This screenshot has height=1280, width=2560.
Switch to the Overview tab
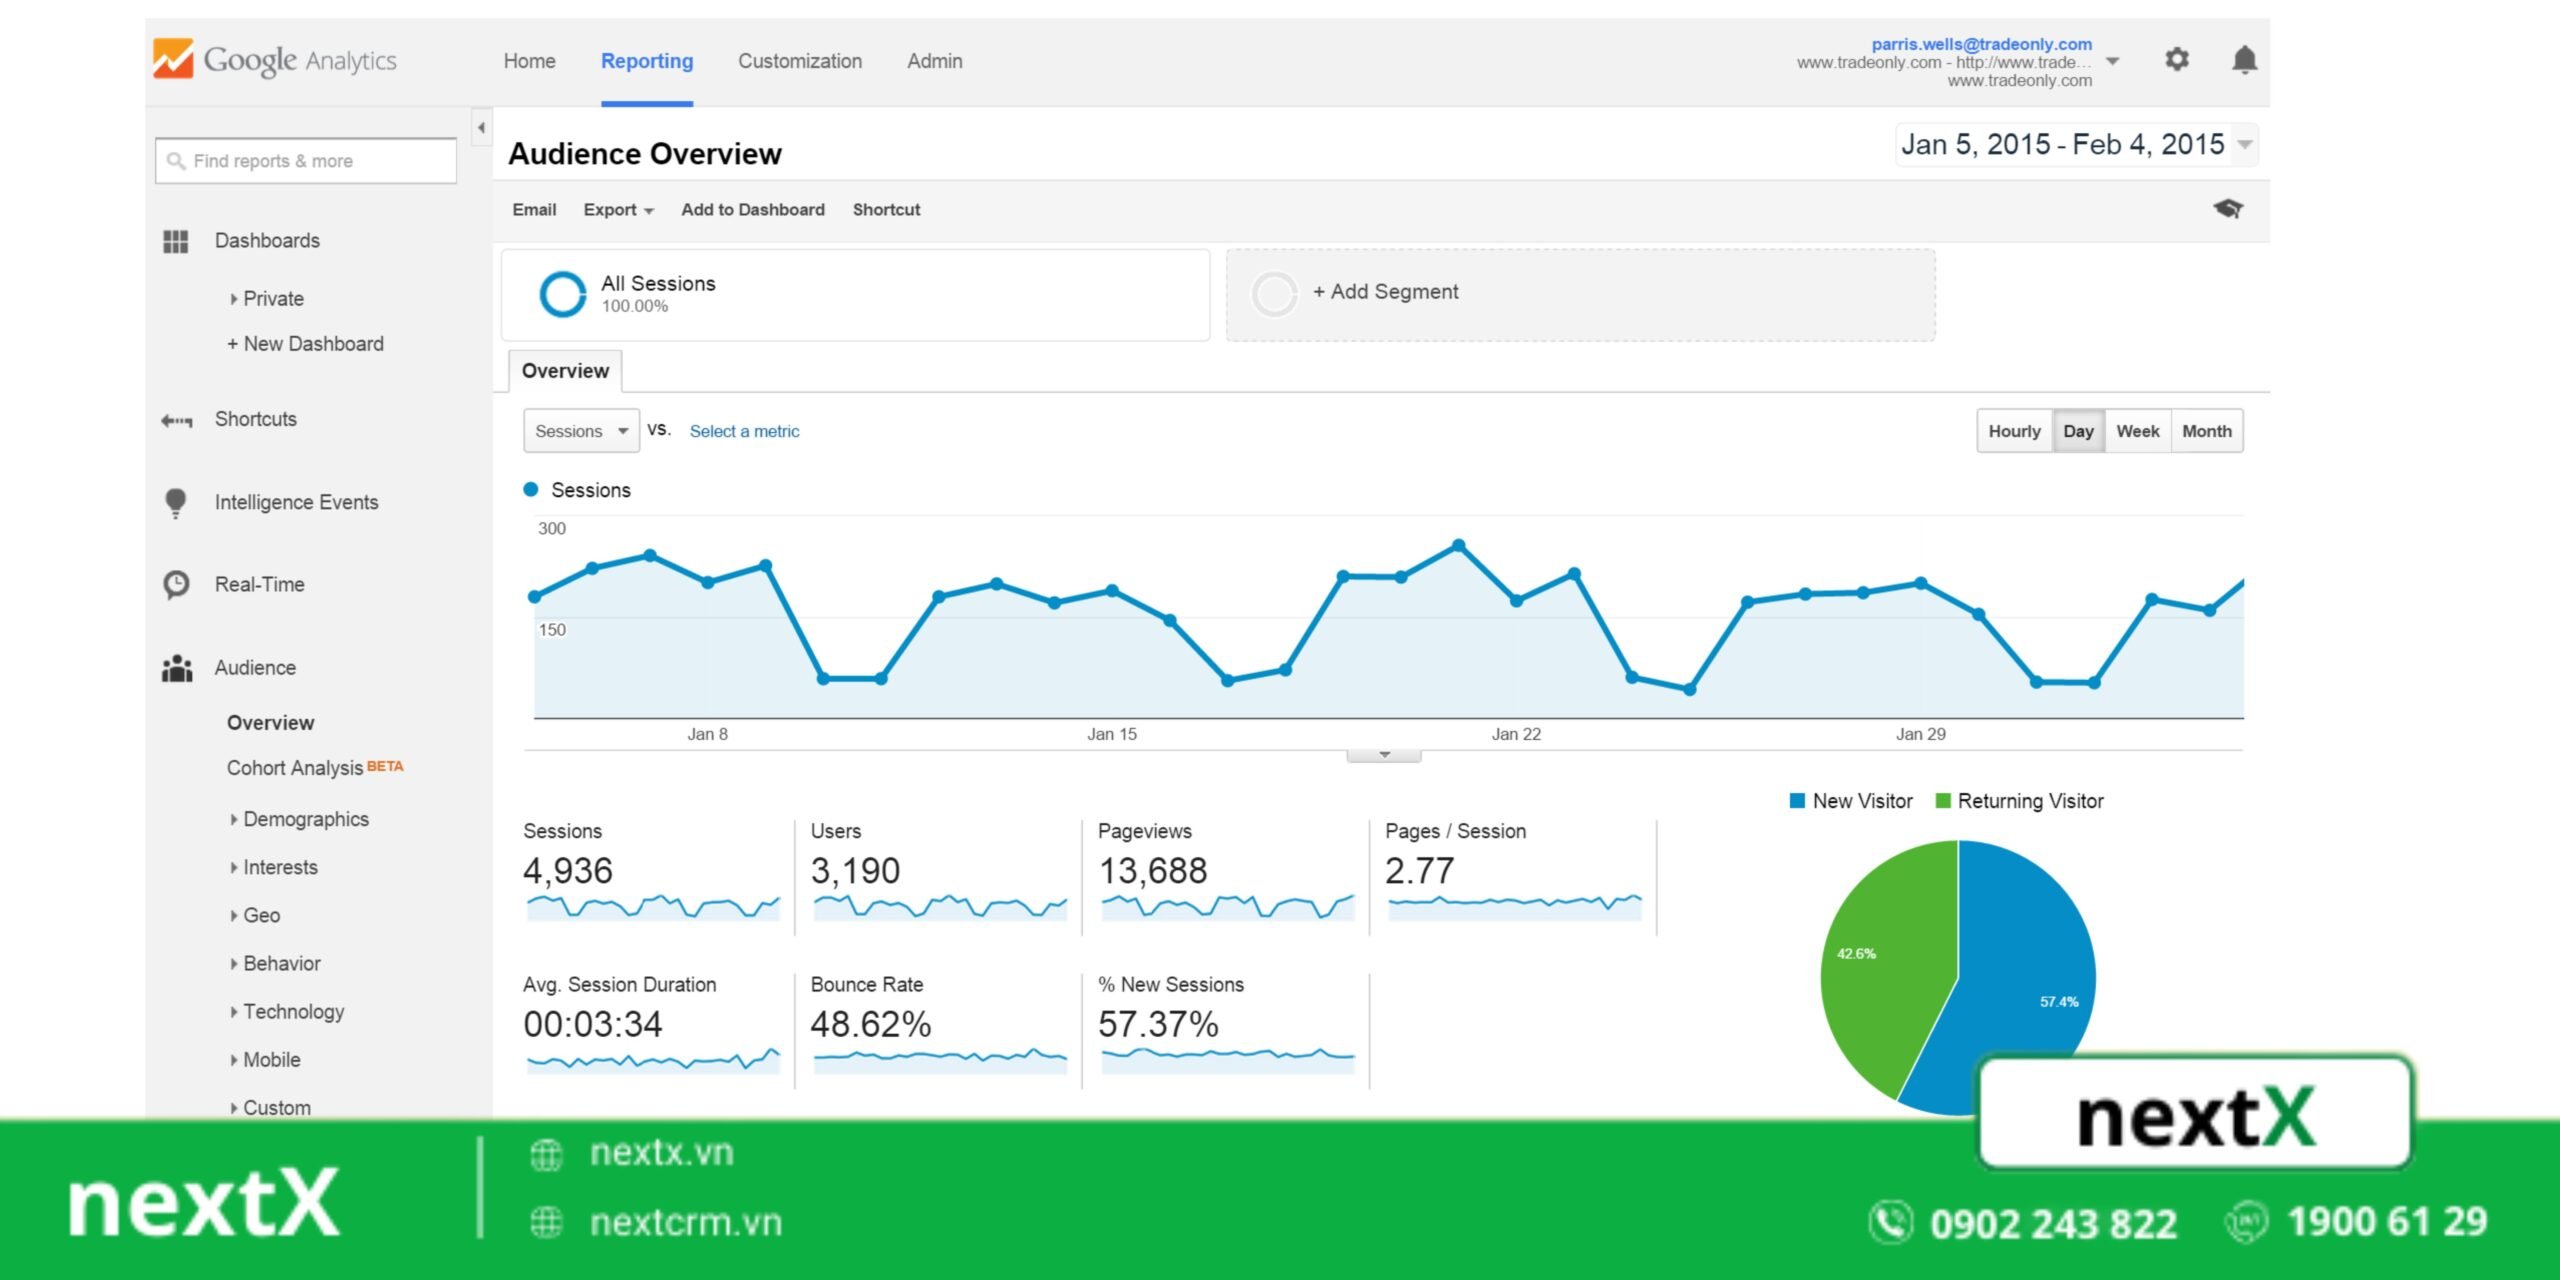pyautogui.click(x=565, y=370)
